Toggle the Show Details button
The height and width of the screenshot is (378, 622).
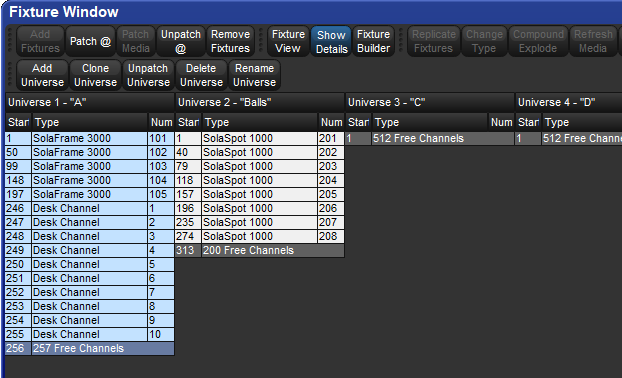coord(331,41)
